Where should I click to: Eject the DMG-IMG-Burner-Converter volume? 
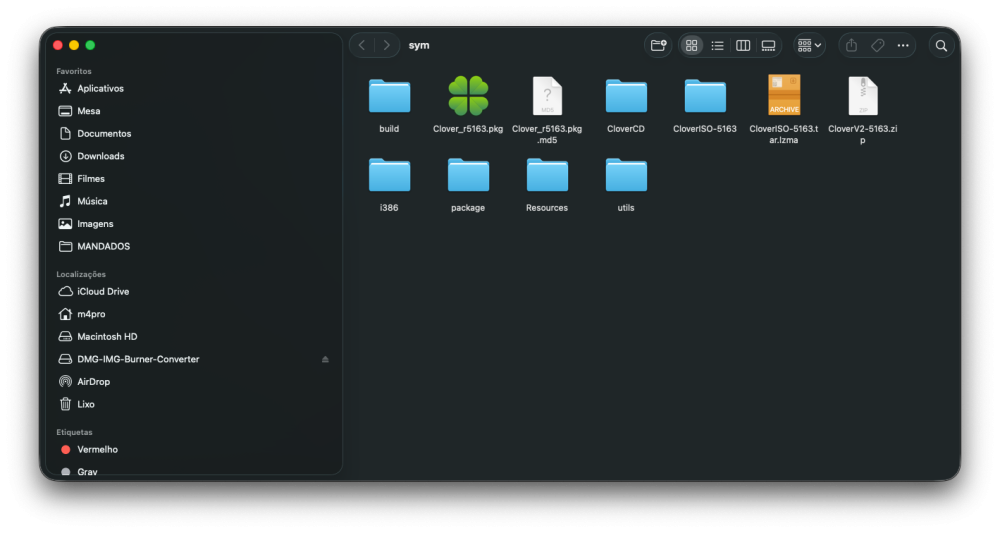(325, 360)
